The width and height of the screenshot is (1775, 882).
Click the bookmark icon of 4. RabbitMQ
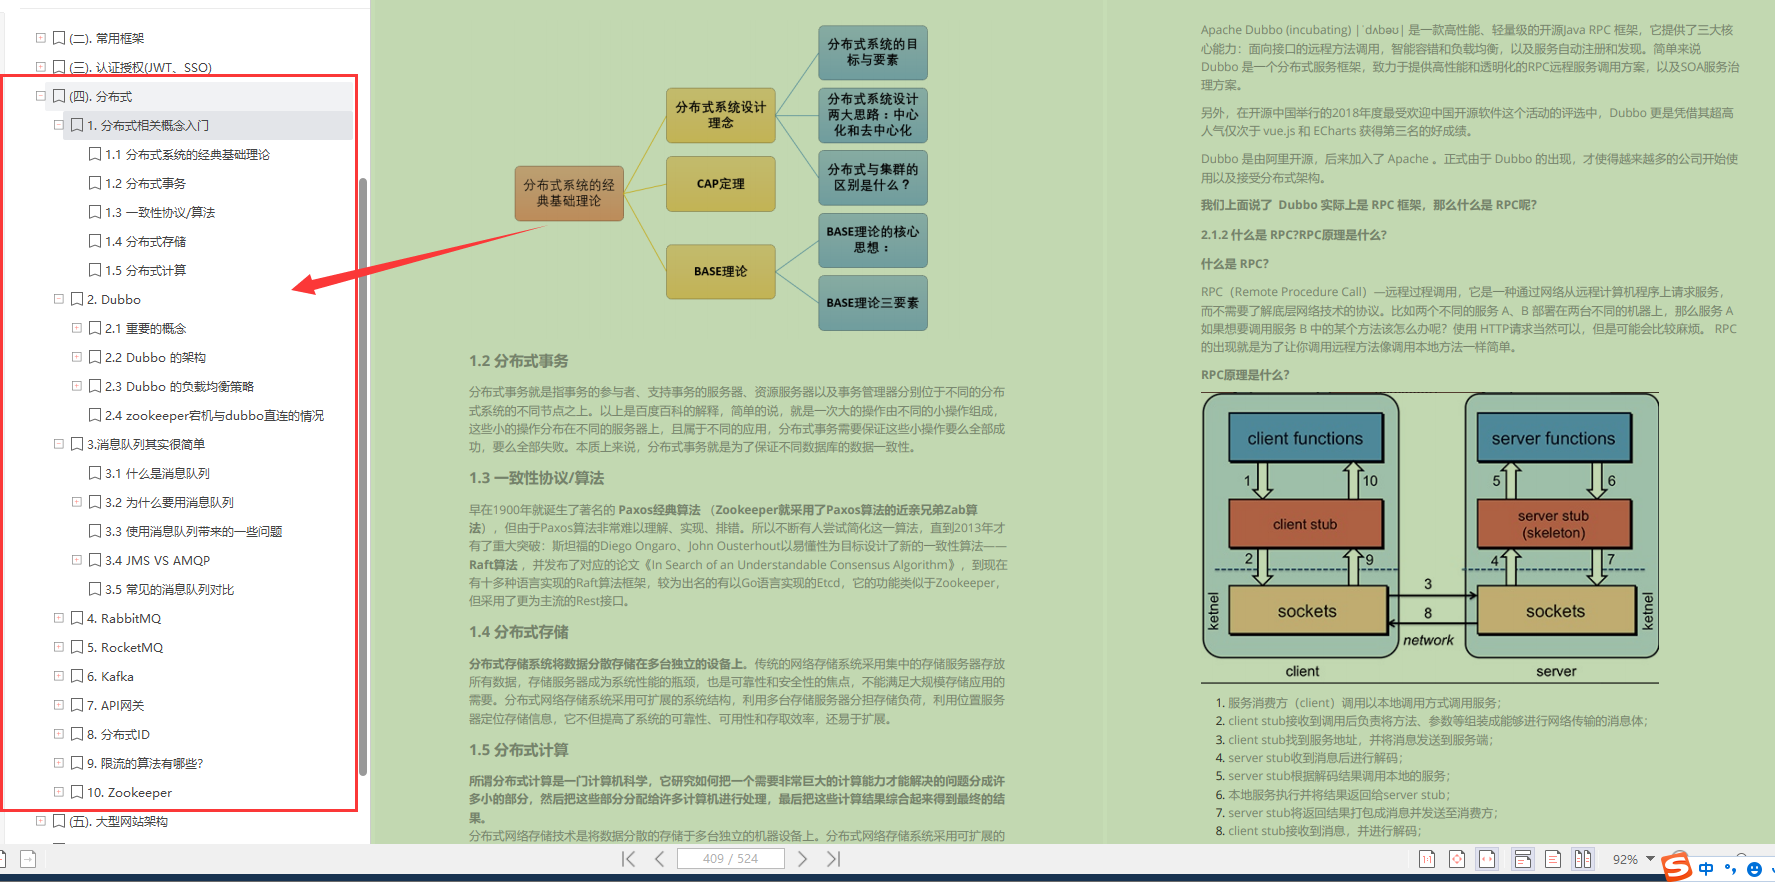(77, 618)
